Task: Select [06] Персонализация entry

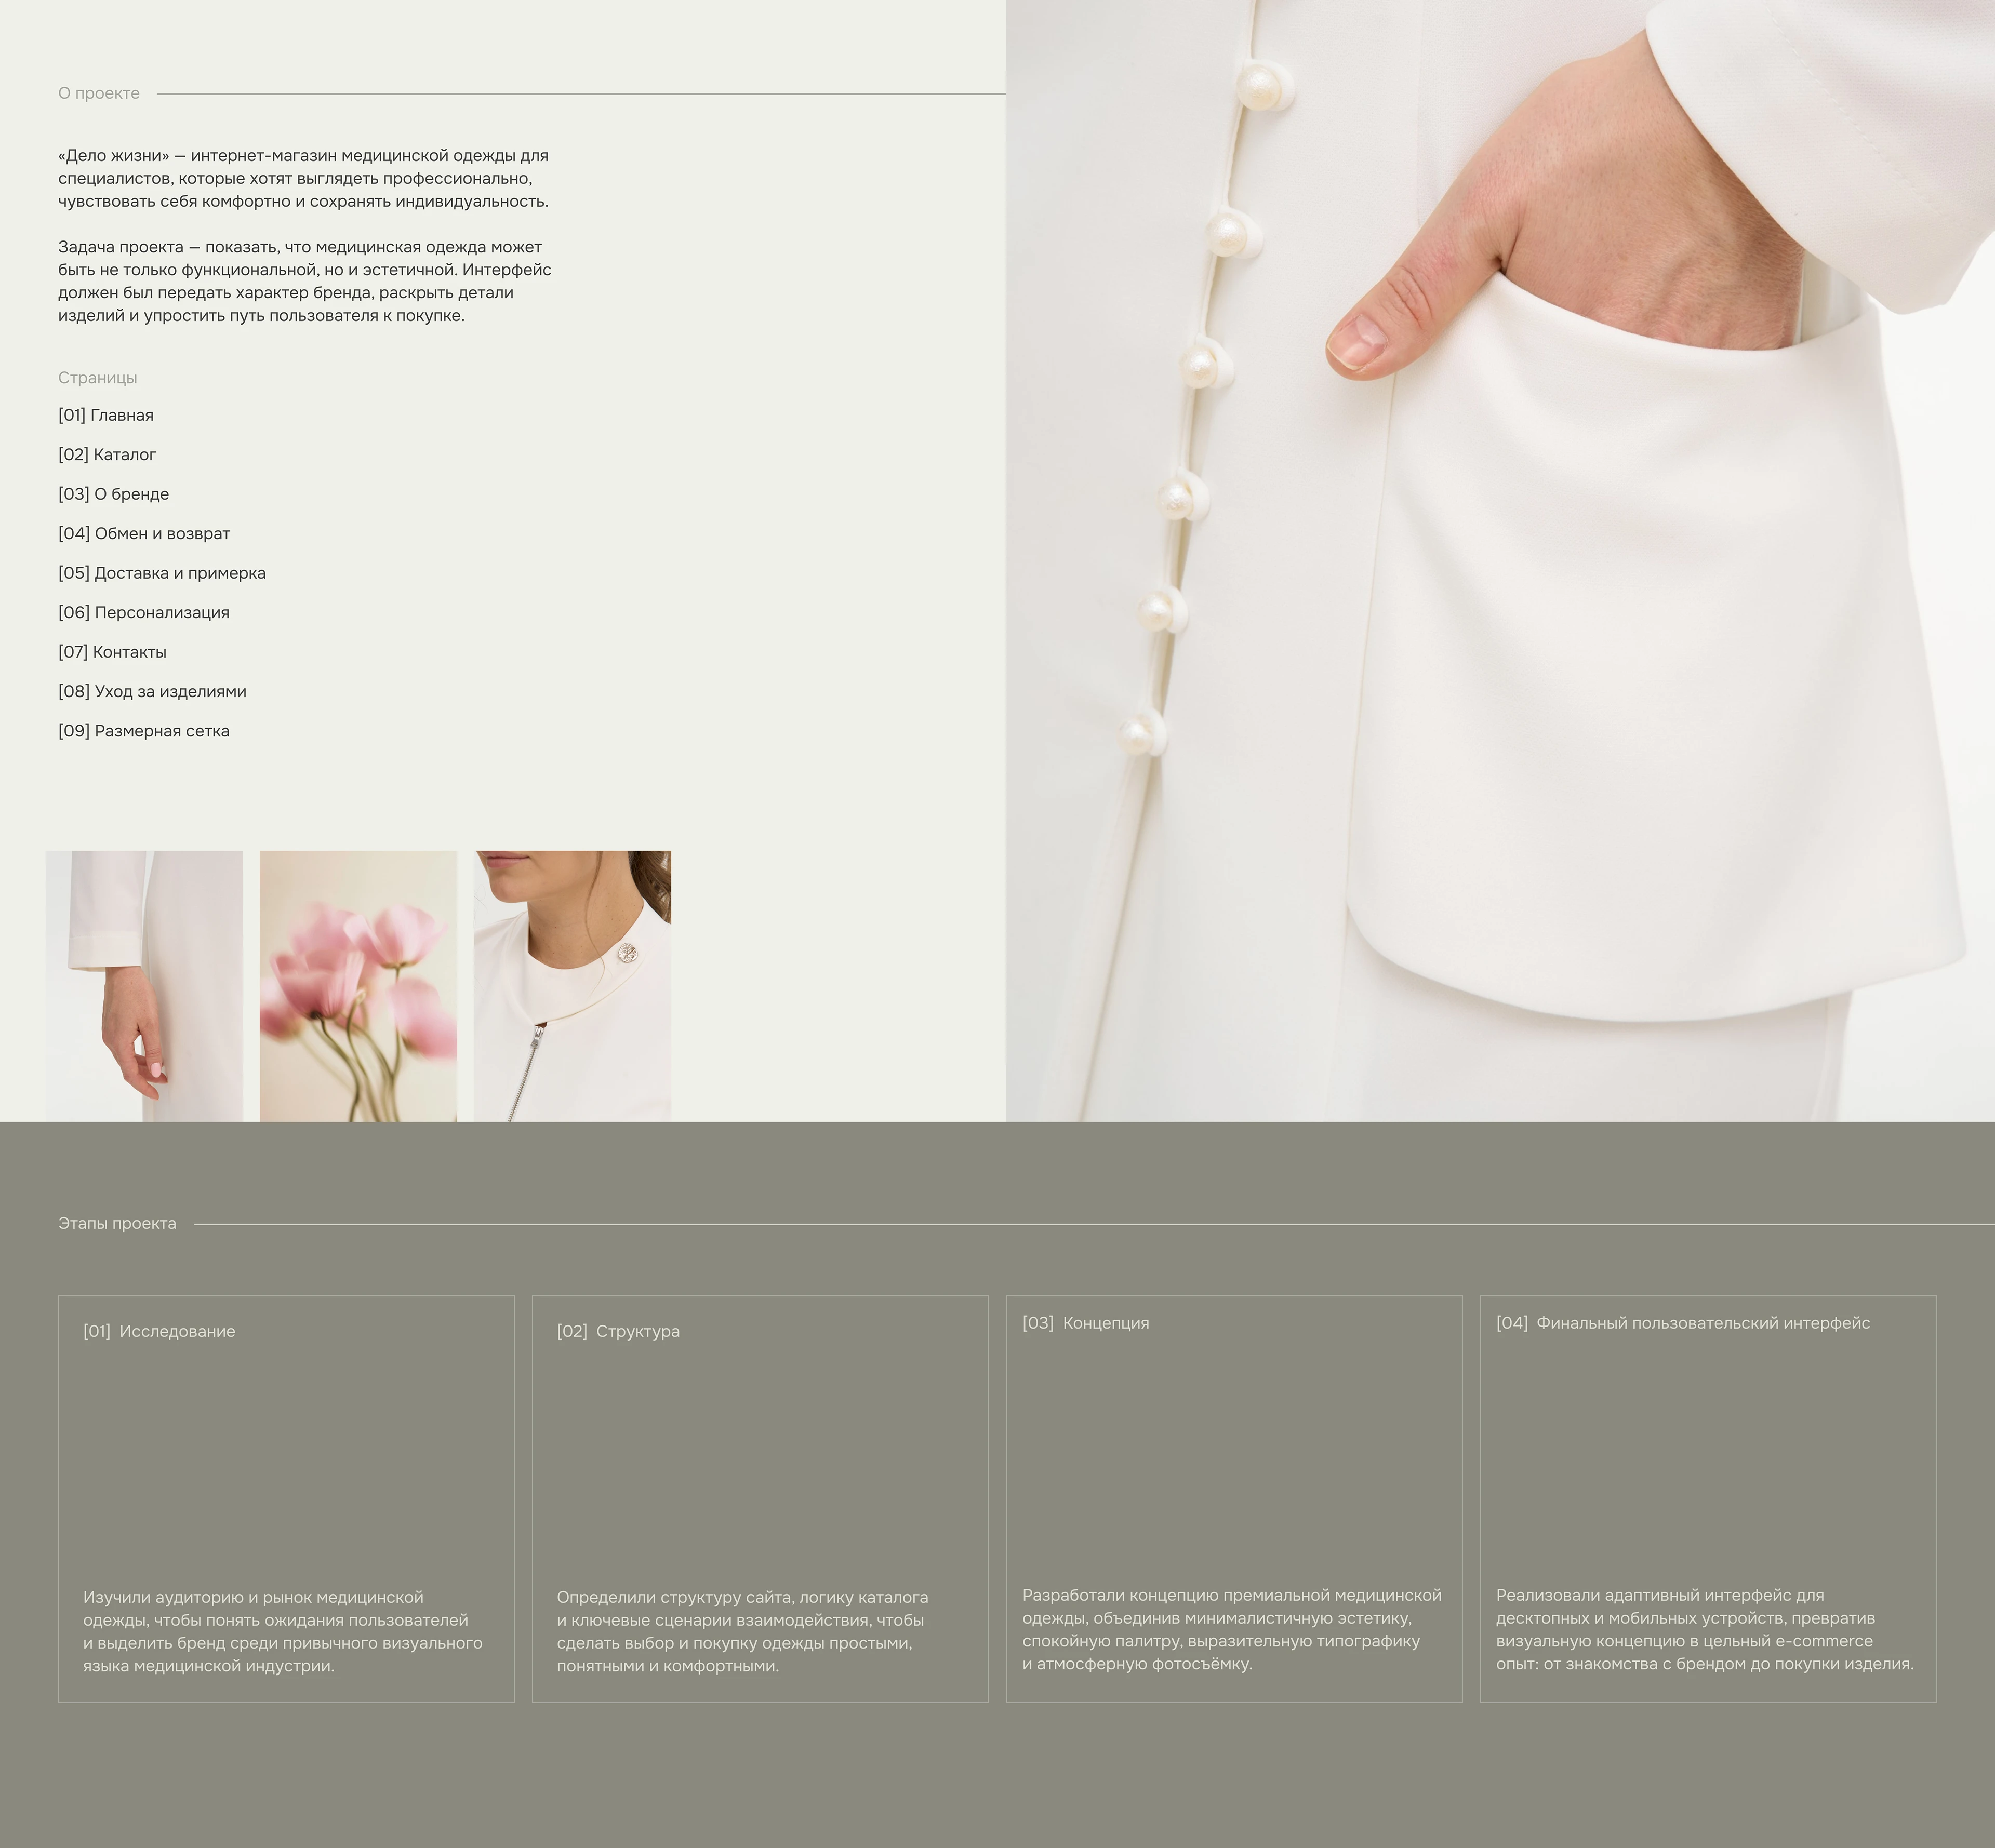Action: (144, 612)
